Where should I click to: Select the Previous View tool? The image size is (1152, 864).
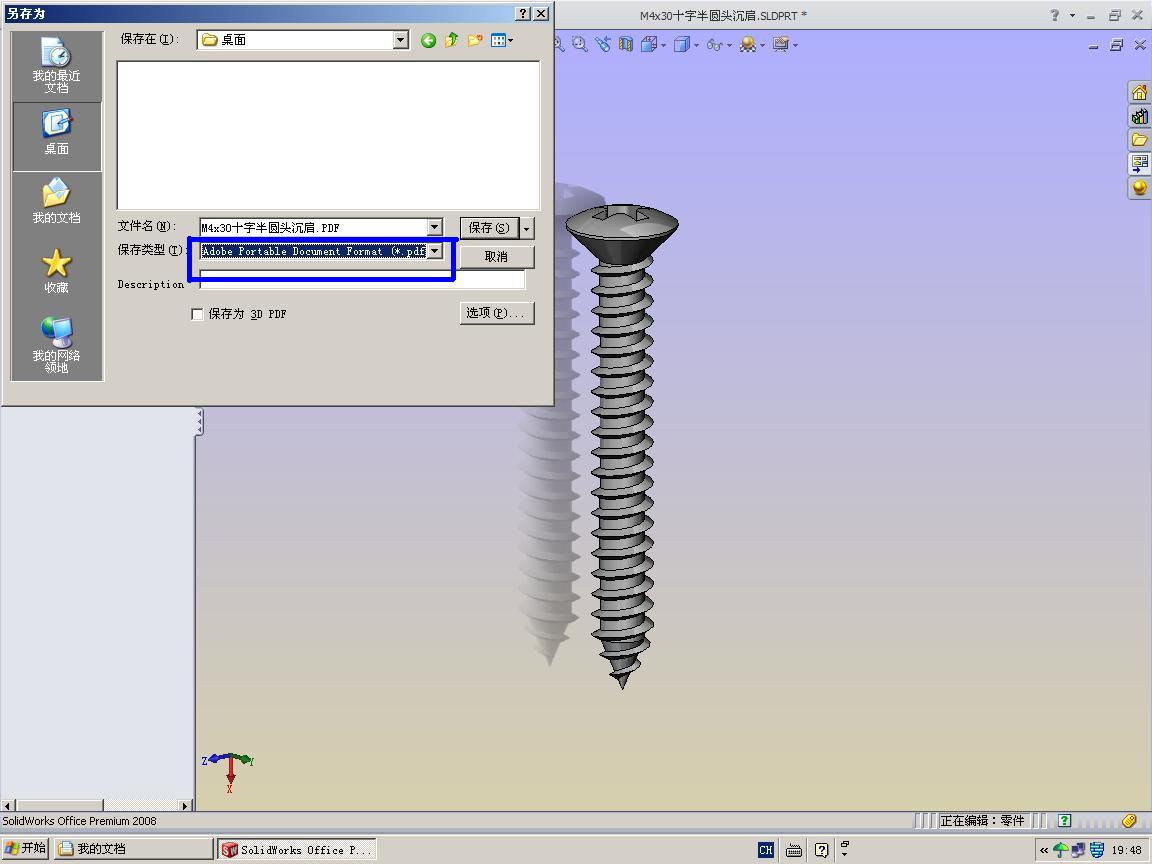click(603, 45)
